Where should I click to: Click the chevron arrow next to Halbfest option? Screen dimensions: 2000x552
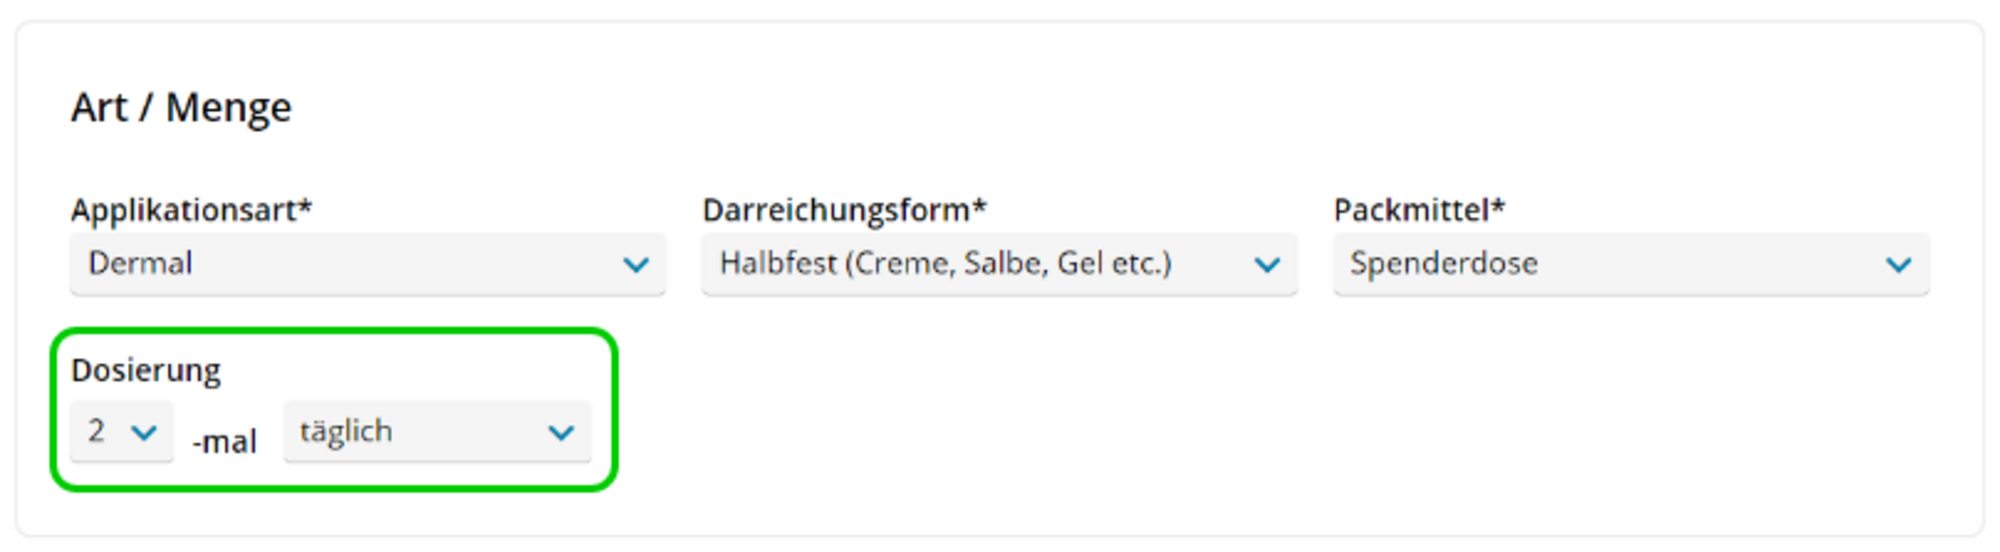1267,265
